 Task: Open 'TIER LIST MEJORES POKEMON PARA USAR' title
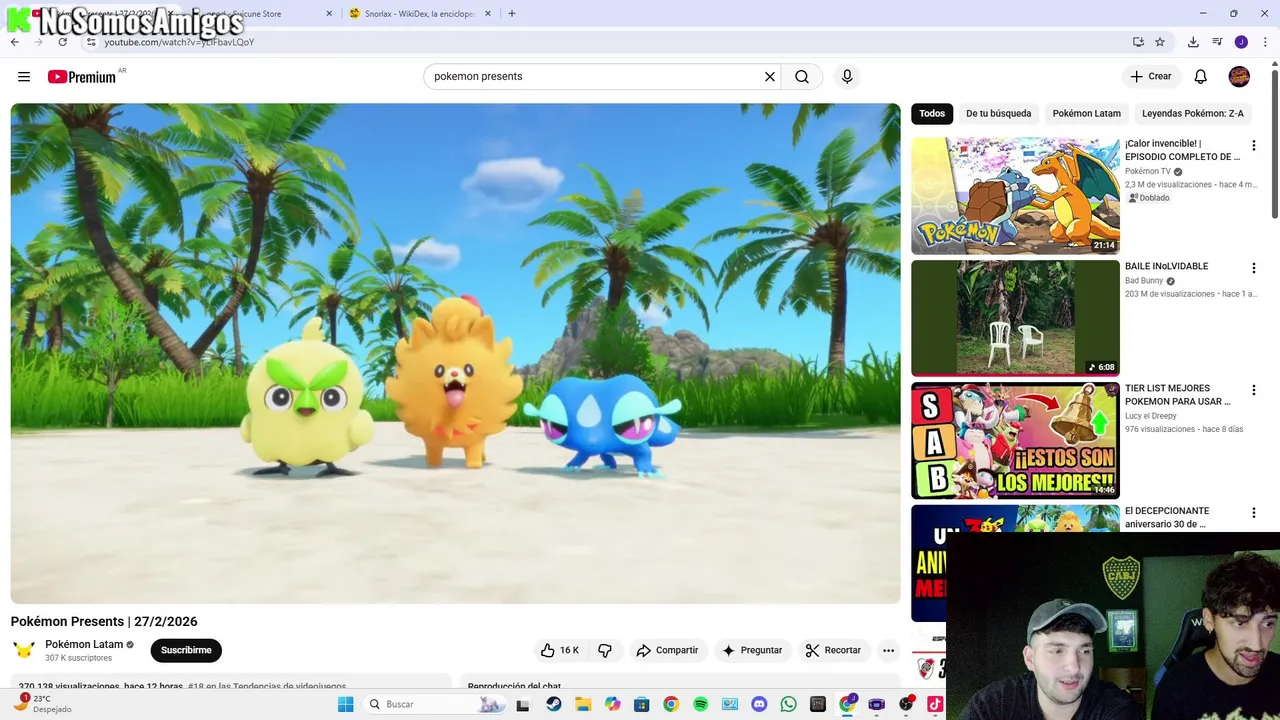tap(1177, 395)
